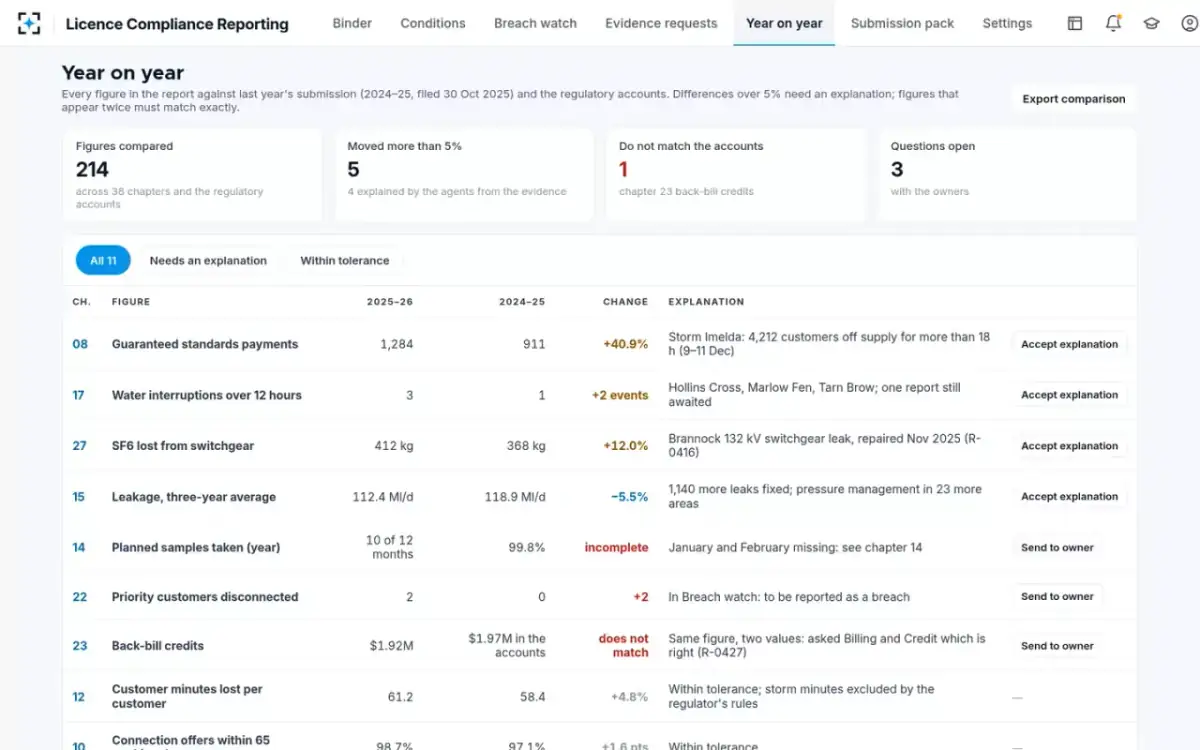Screen dimensions: 1200x750
Task: Go to the Conditions tab
Action: 433,23
